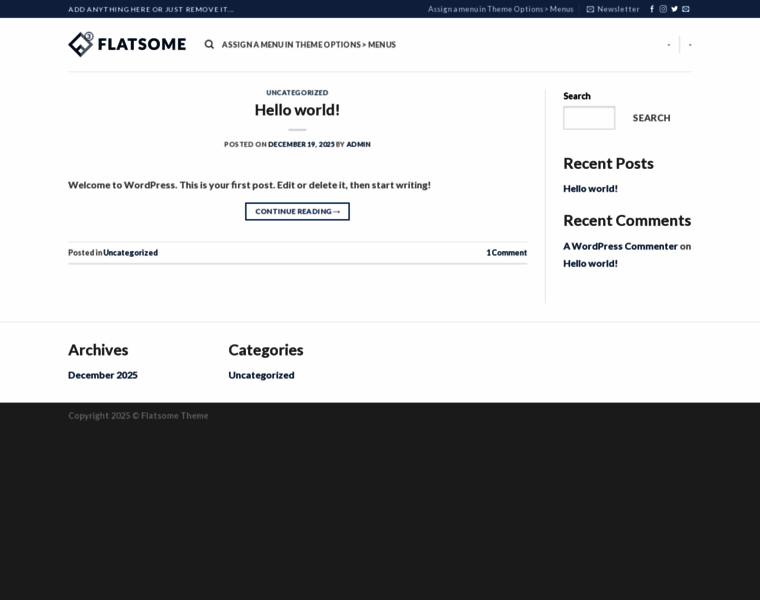The width and height of the screenshot is (760, 600).
Task: Click the Flatsome logo
Action: click(127, 44)
